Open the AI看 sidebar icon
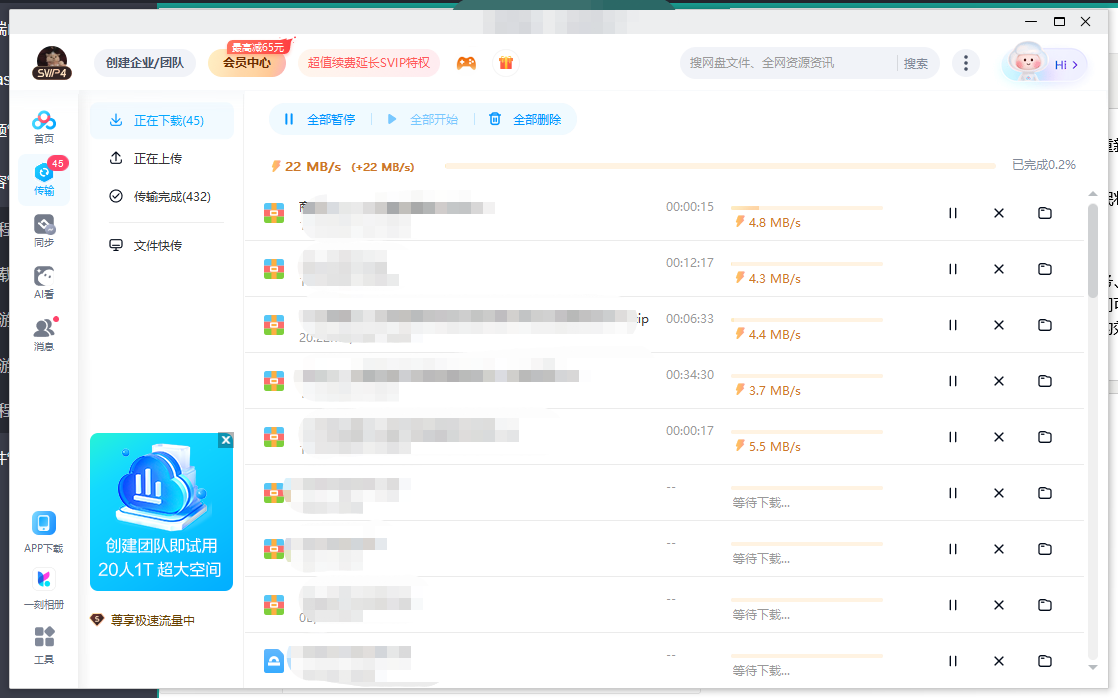Image resolution: width=1118 pixels, height=698 pixels. tap(43, 283)
